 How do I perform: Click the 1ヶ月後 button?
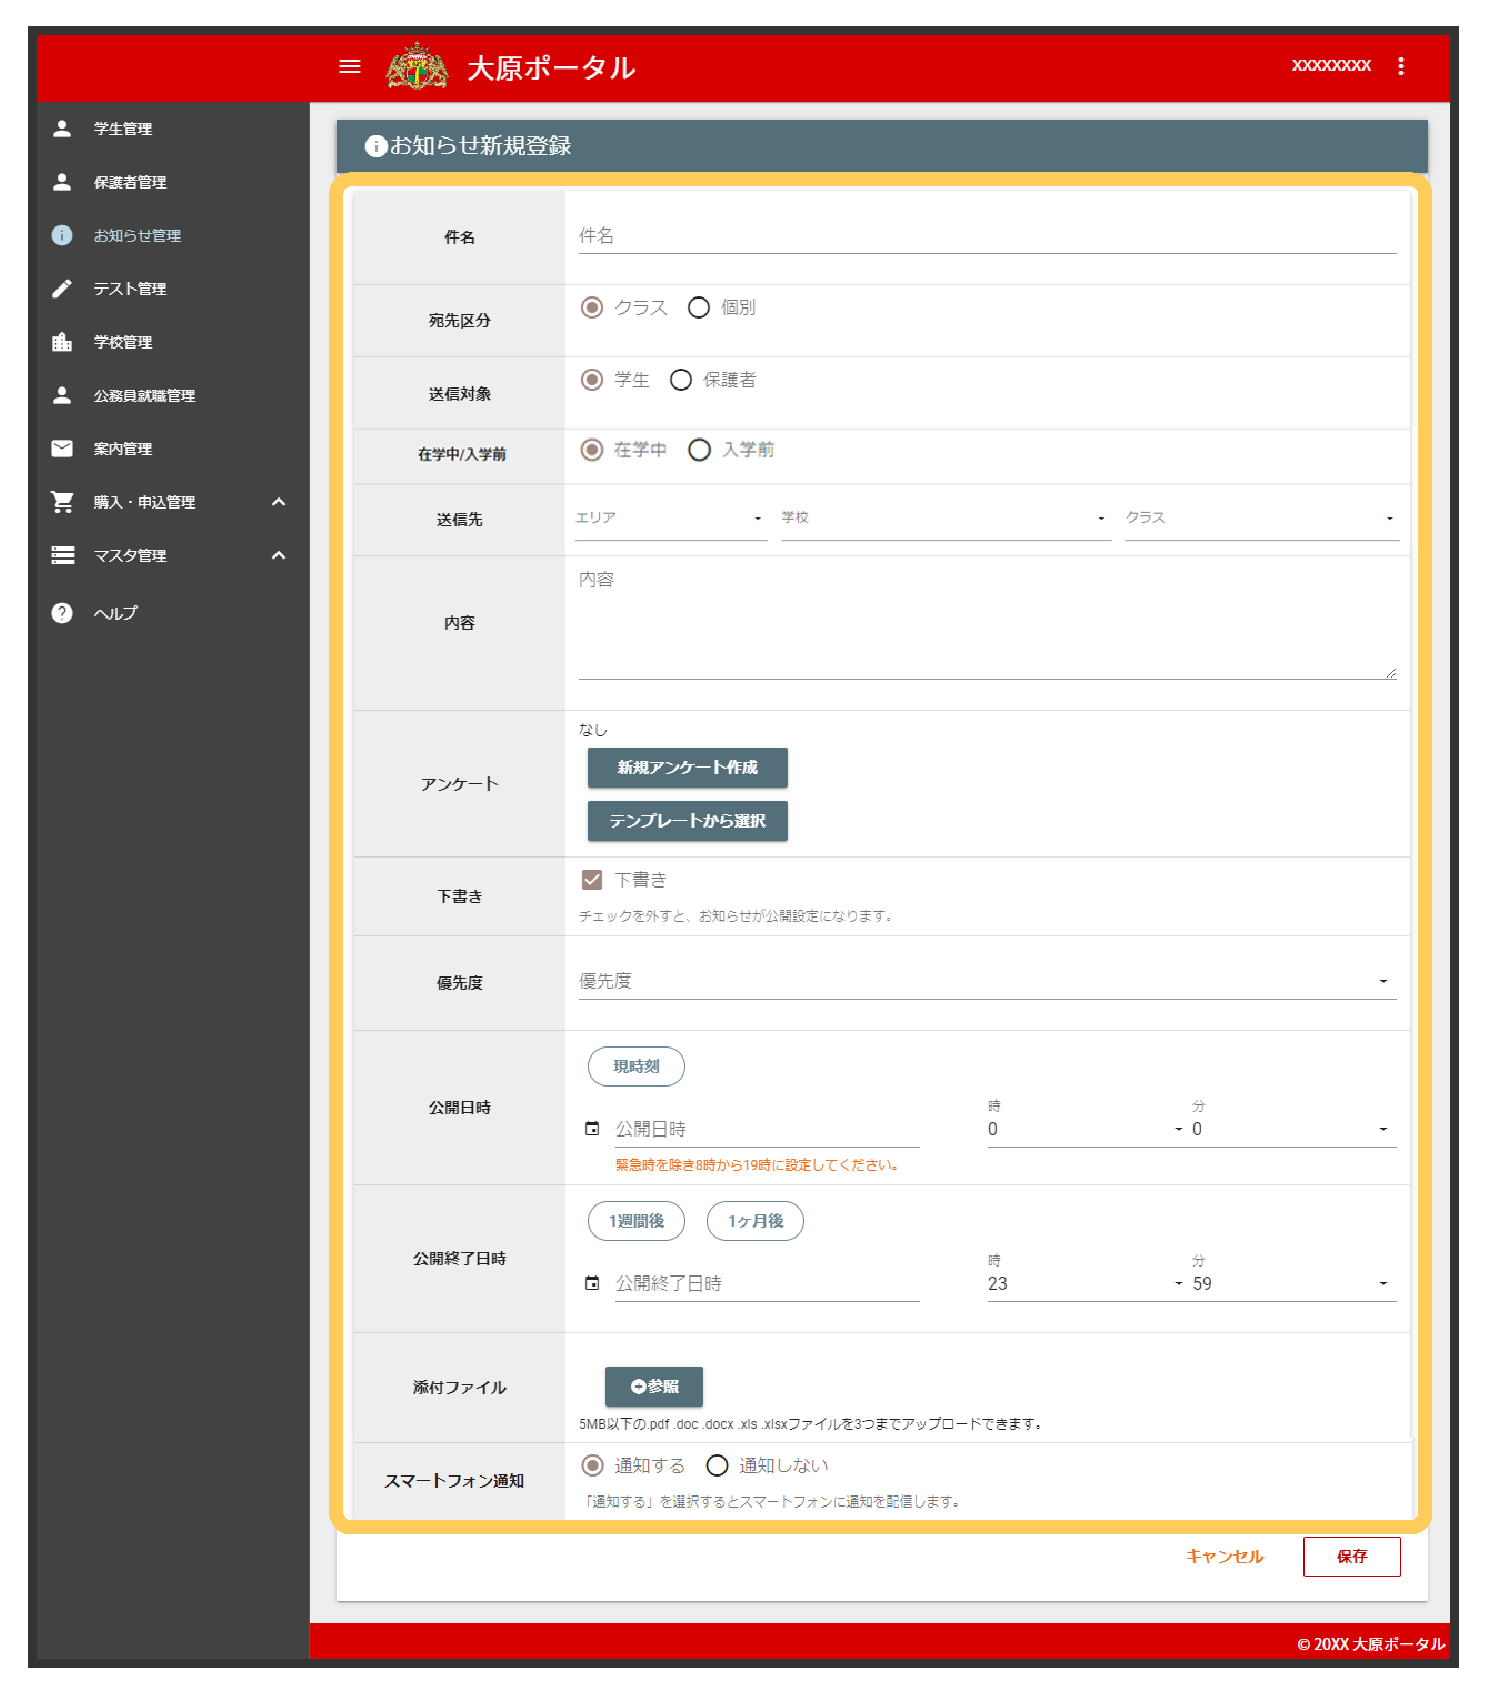coord(755,1221)
